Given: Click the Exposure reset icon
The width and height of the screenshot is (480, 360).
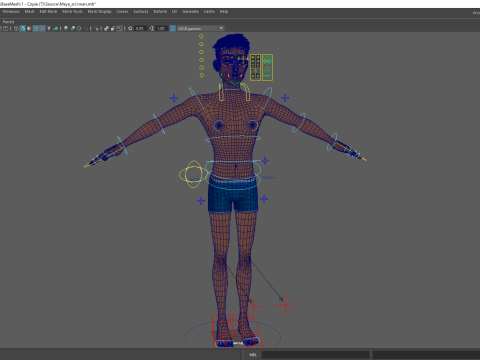Looking at the screenshot, I should click(x=130, y=28).
